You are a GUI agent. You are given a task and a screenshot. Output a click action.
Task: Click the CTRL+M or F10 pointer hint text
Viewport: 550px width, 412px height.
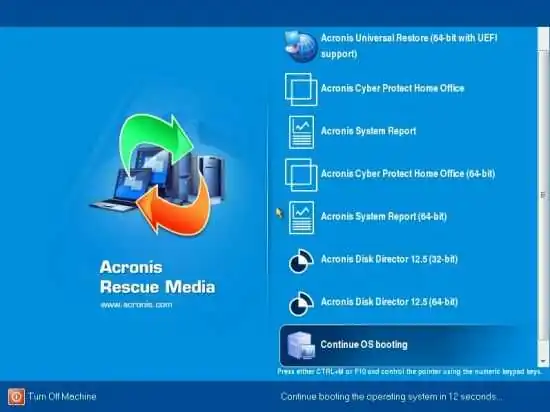click(x=409, y=371)
